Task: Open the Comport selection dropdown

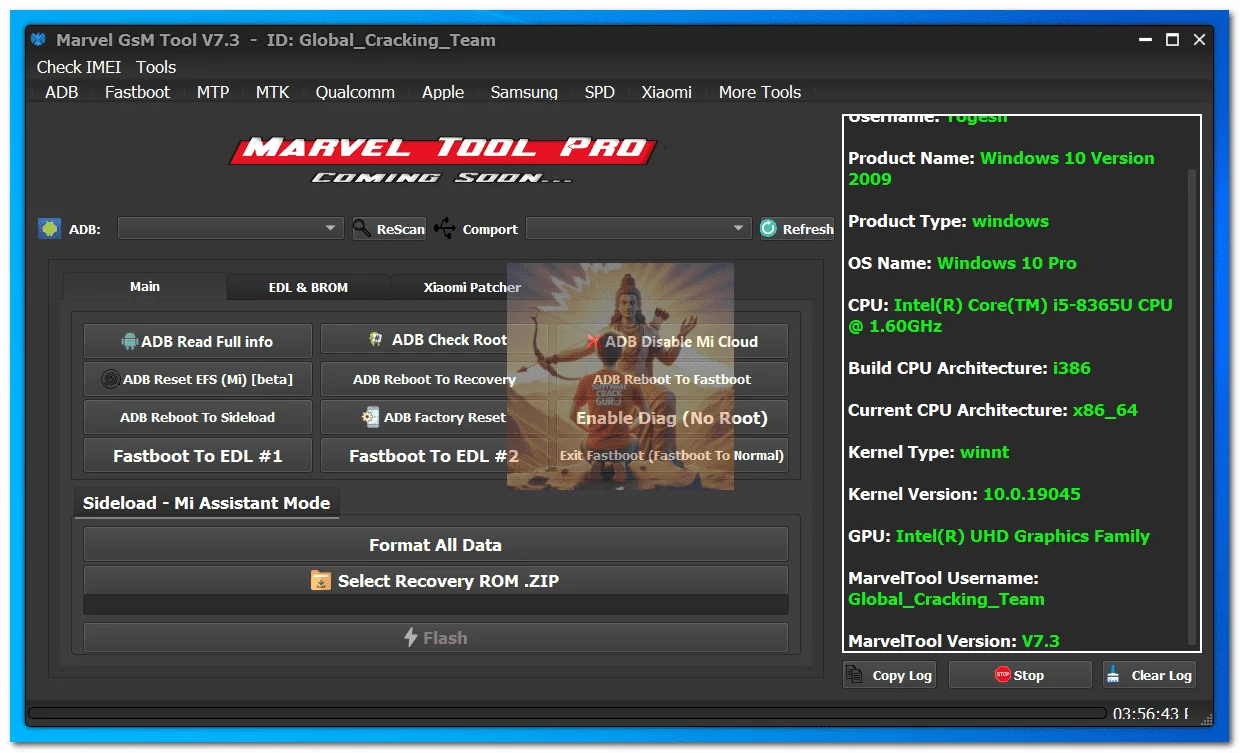Action: click(x=639, y=228)
